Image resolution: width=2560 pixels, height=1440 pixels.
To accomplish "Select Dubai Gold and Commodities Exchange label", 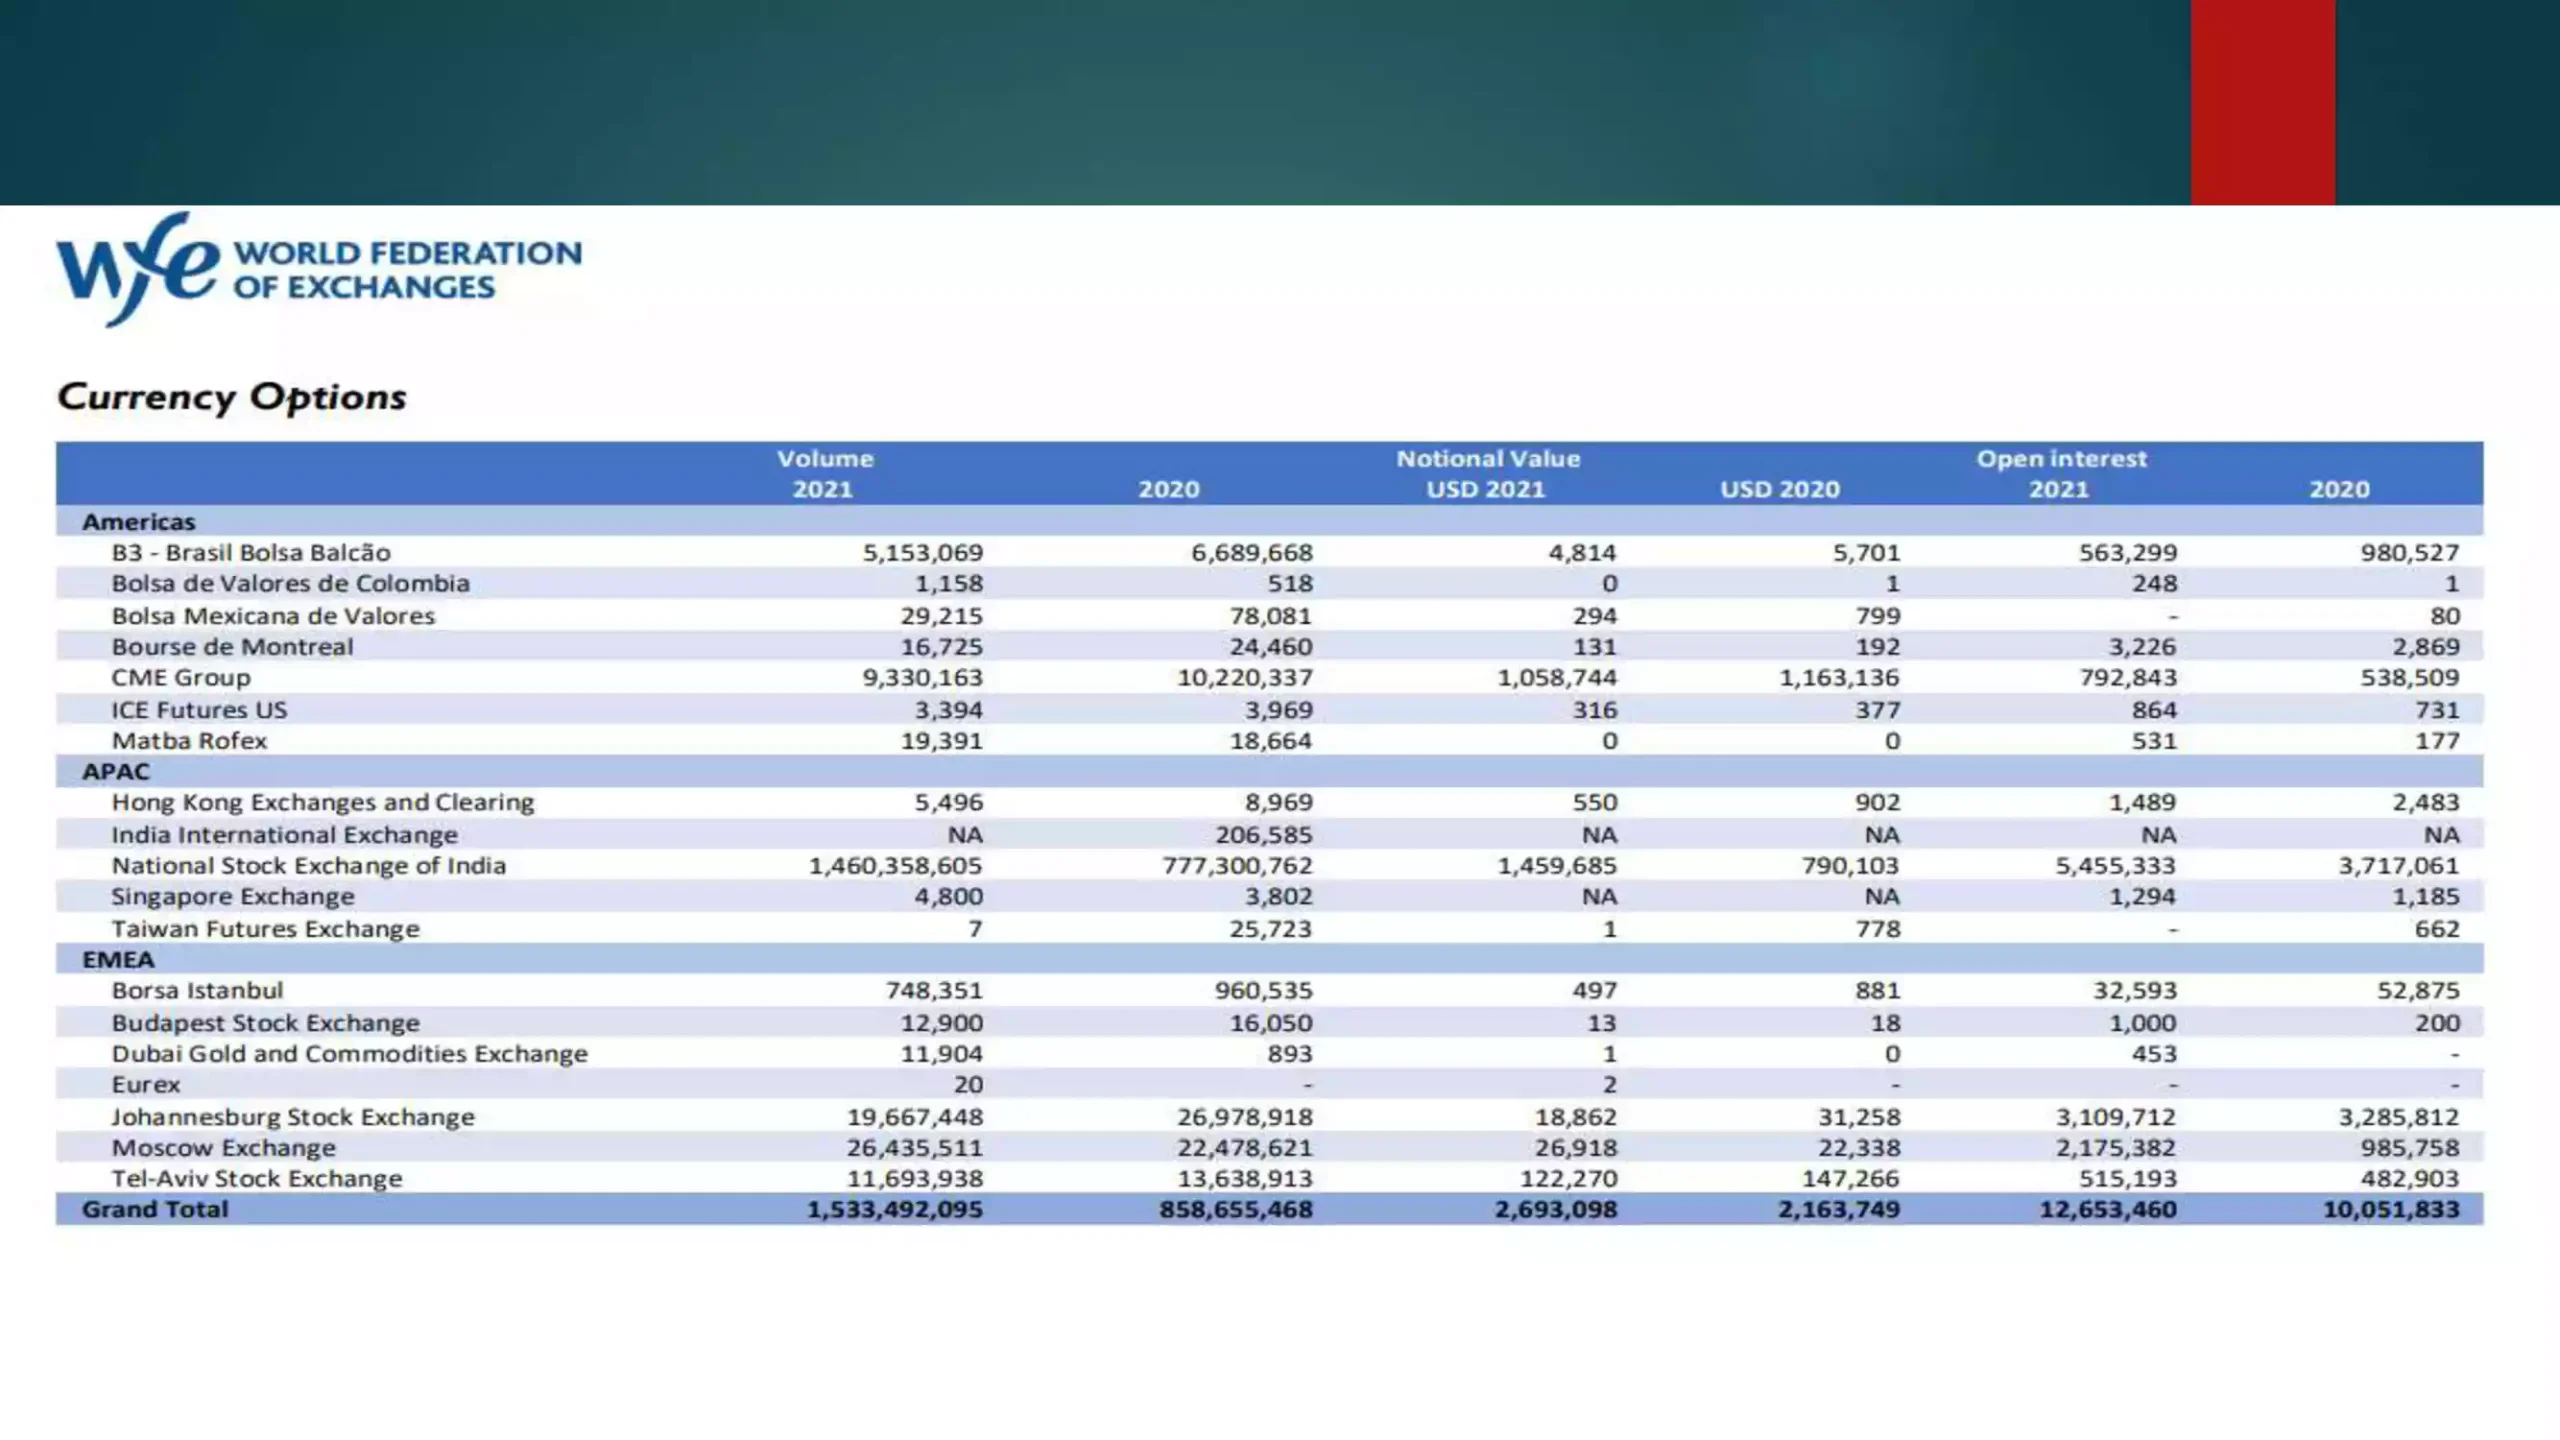I will click(x=349, y=1054).
